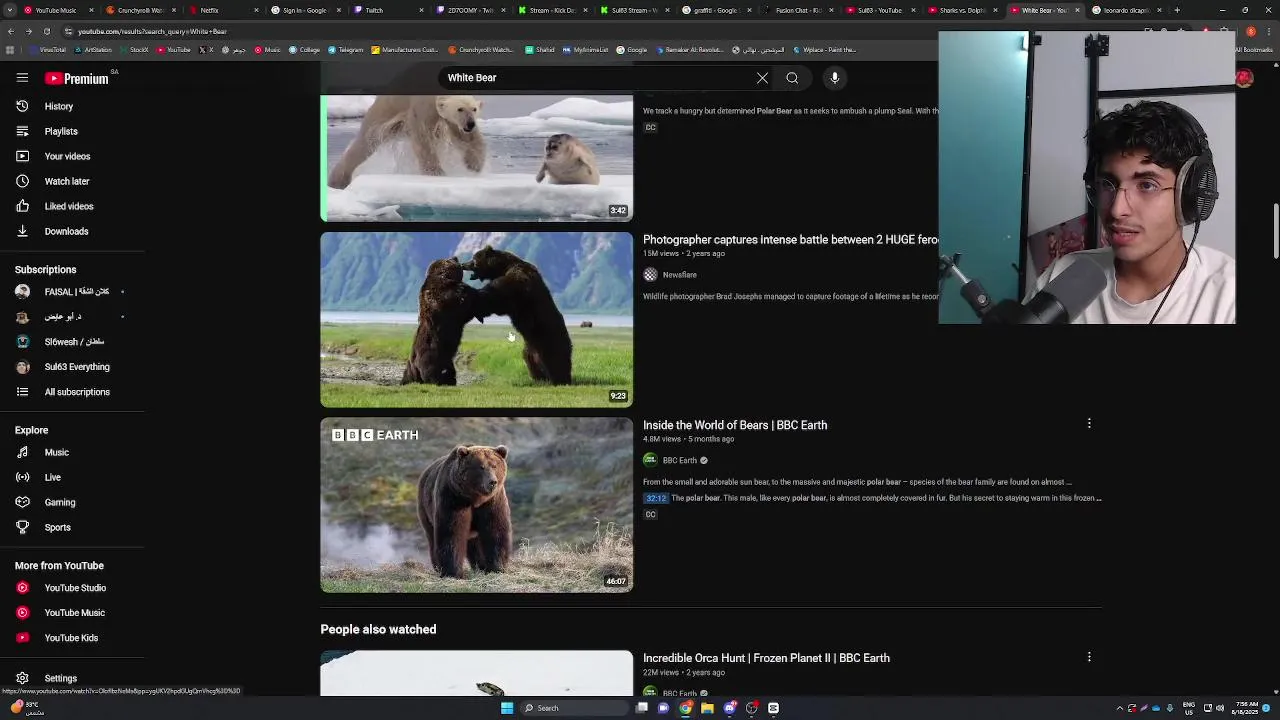Open the Google bookmark
The height and width of the screenshot is (720, 1280).
[631, 49]
